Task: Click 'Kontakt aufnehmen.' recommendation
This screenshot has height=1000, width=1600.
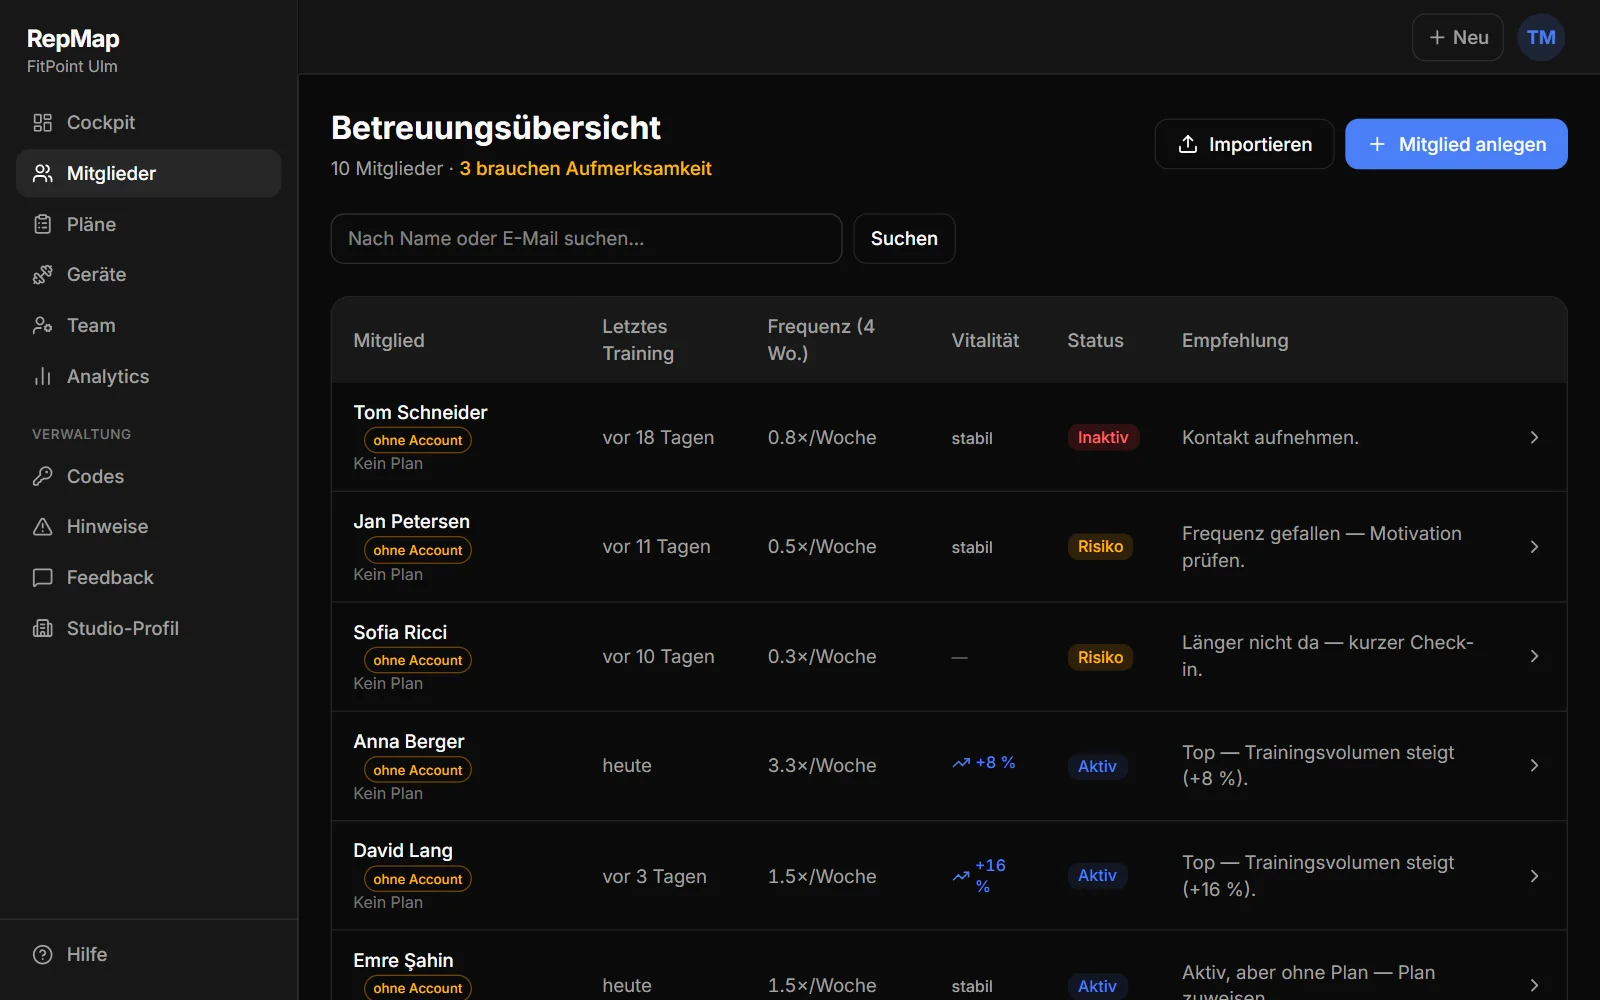Action: pyautogui.click(x=1270, y=437)
